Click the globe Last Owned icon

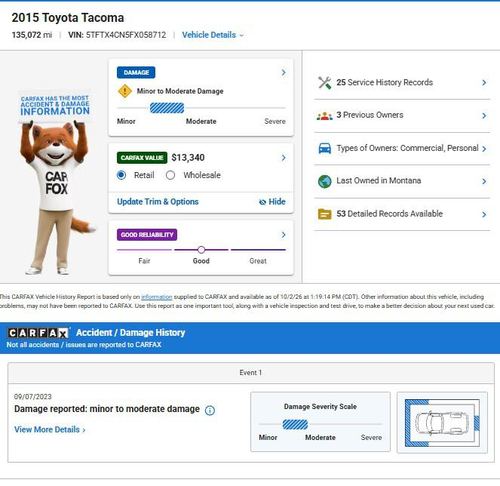point(325,181)
